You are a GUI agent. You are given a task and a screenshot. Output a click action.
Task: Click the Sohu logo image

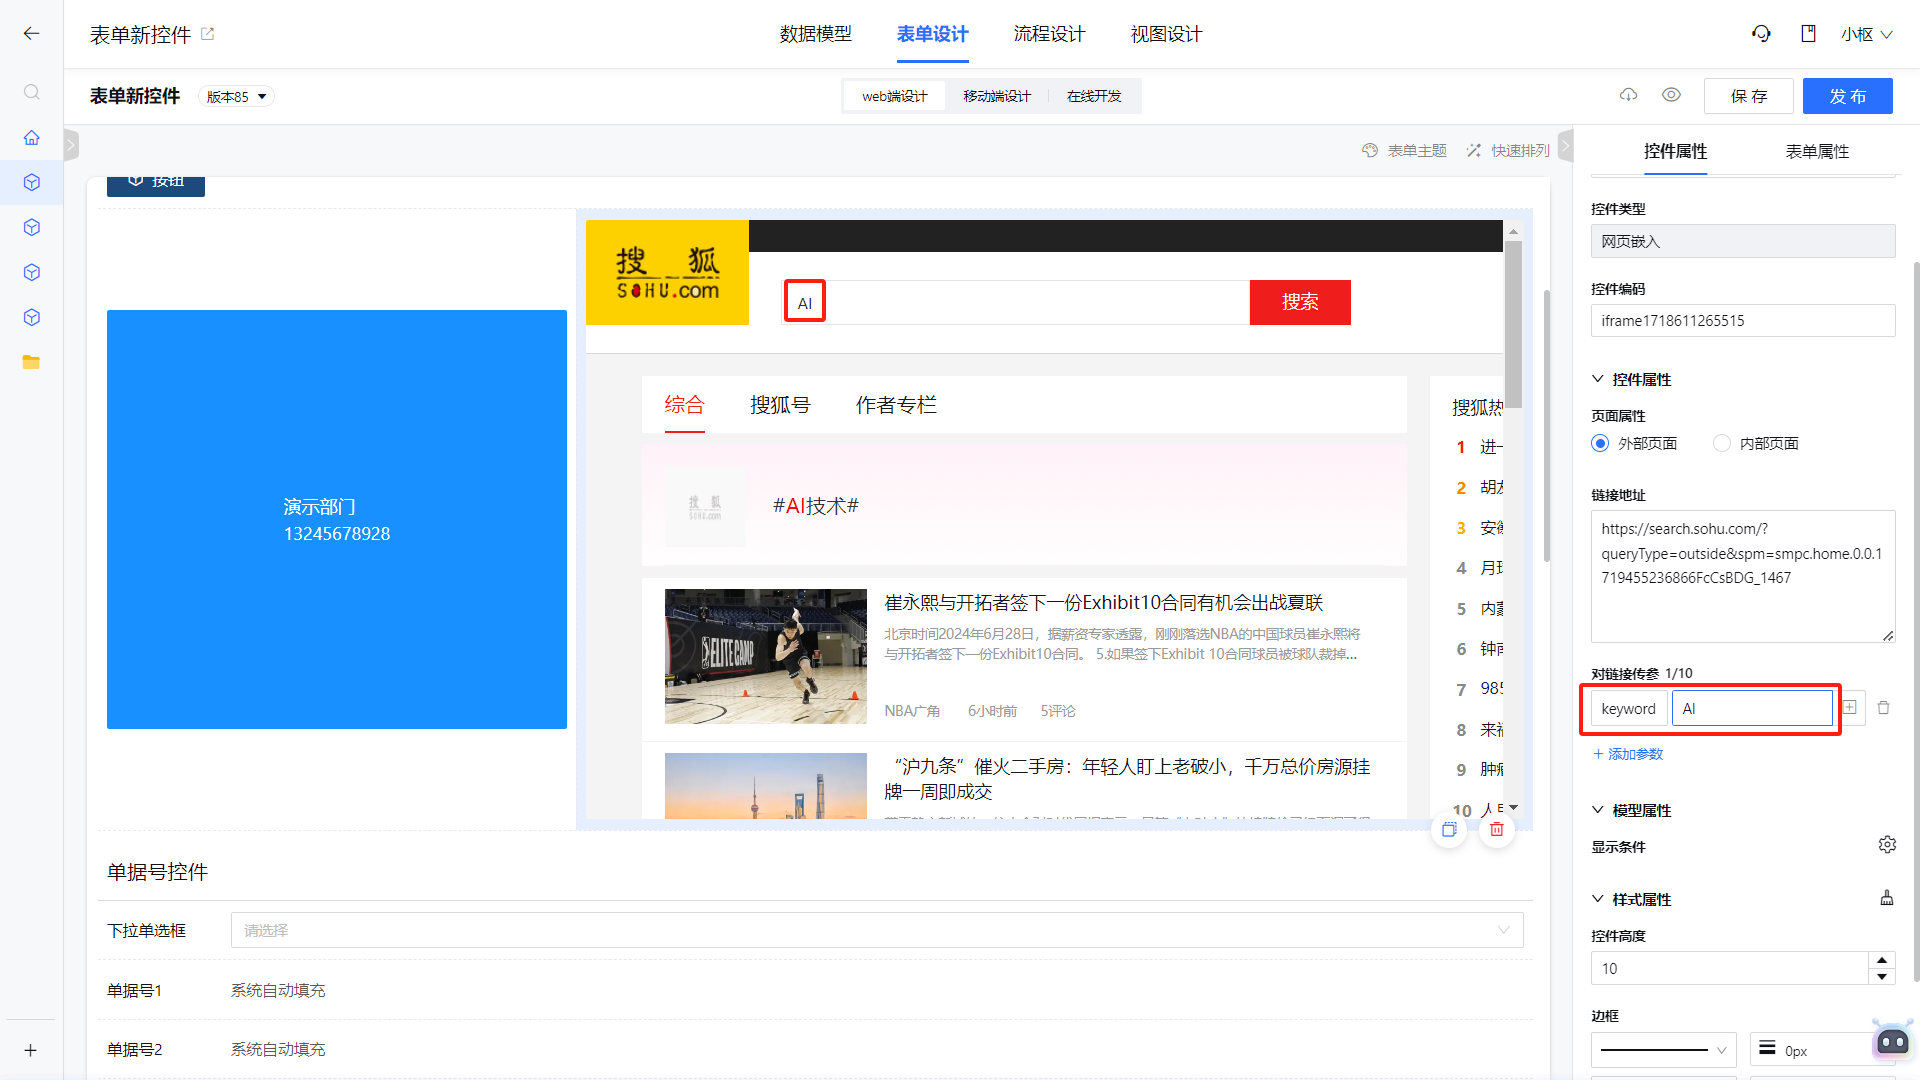coord(667,272)
